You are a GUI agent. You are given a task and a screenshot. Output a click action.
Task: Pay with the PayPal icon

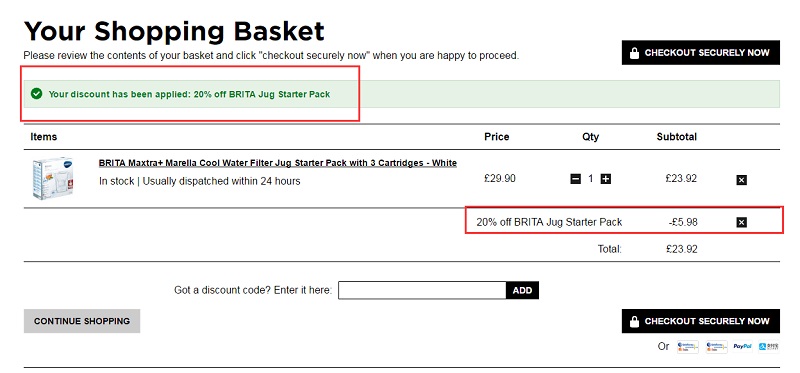[742, 346]
